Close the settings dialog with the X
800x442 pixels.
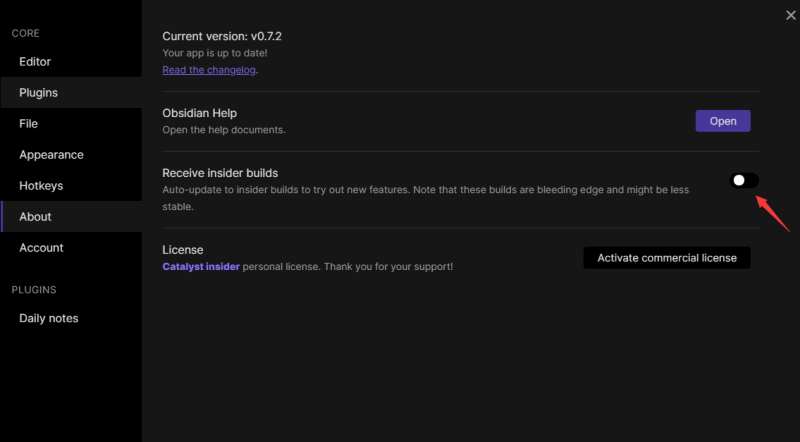790,14
